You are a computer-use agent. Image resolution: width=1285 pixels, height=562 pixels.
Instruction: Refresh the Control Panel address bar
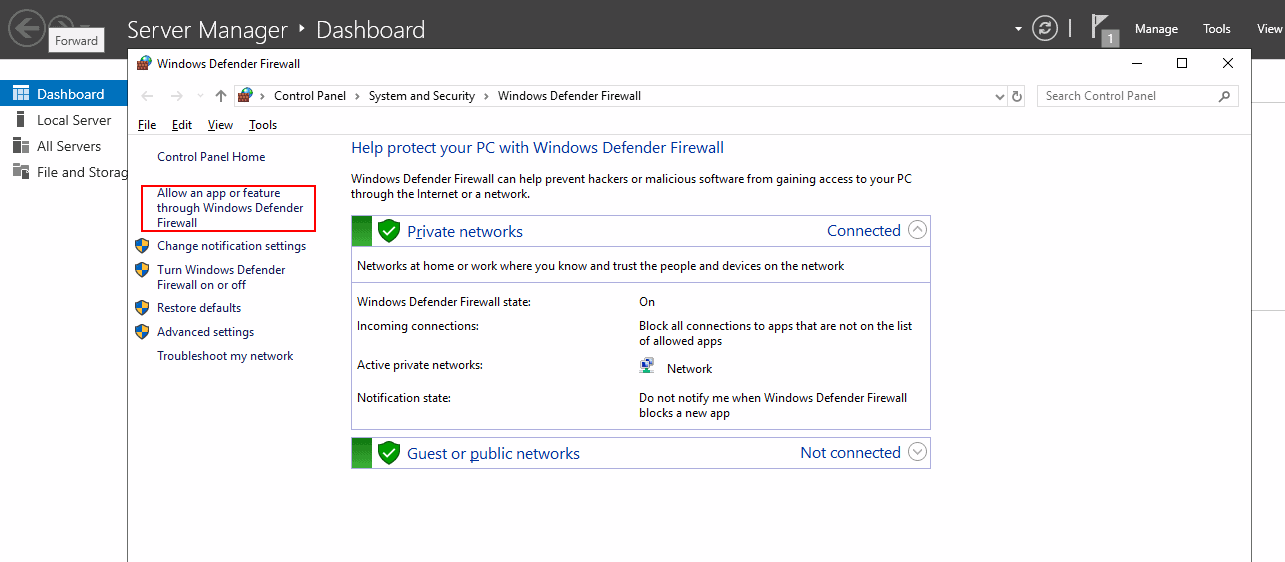coord(1017,96)
